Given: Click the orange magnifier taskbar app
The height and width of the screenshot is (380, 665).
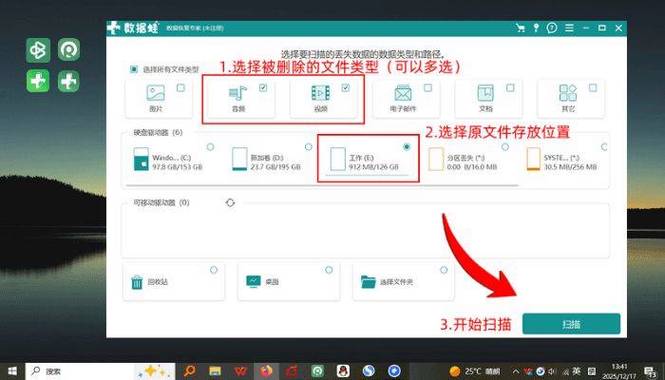Looking at the screenshot, I should [x=190, y=372].
